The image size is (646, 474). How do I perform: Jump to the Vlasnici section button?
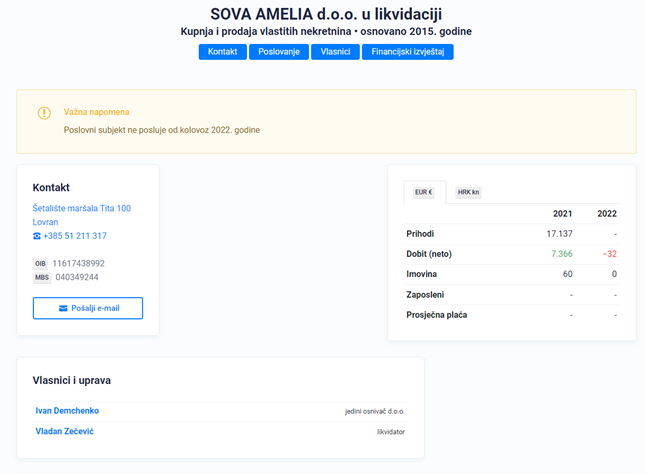[x=335, y=52]
